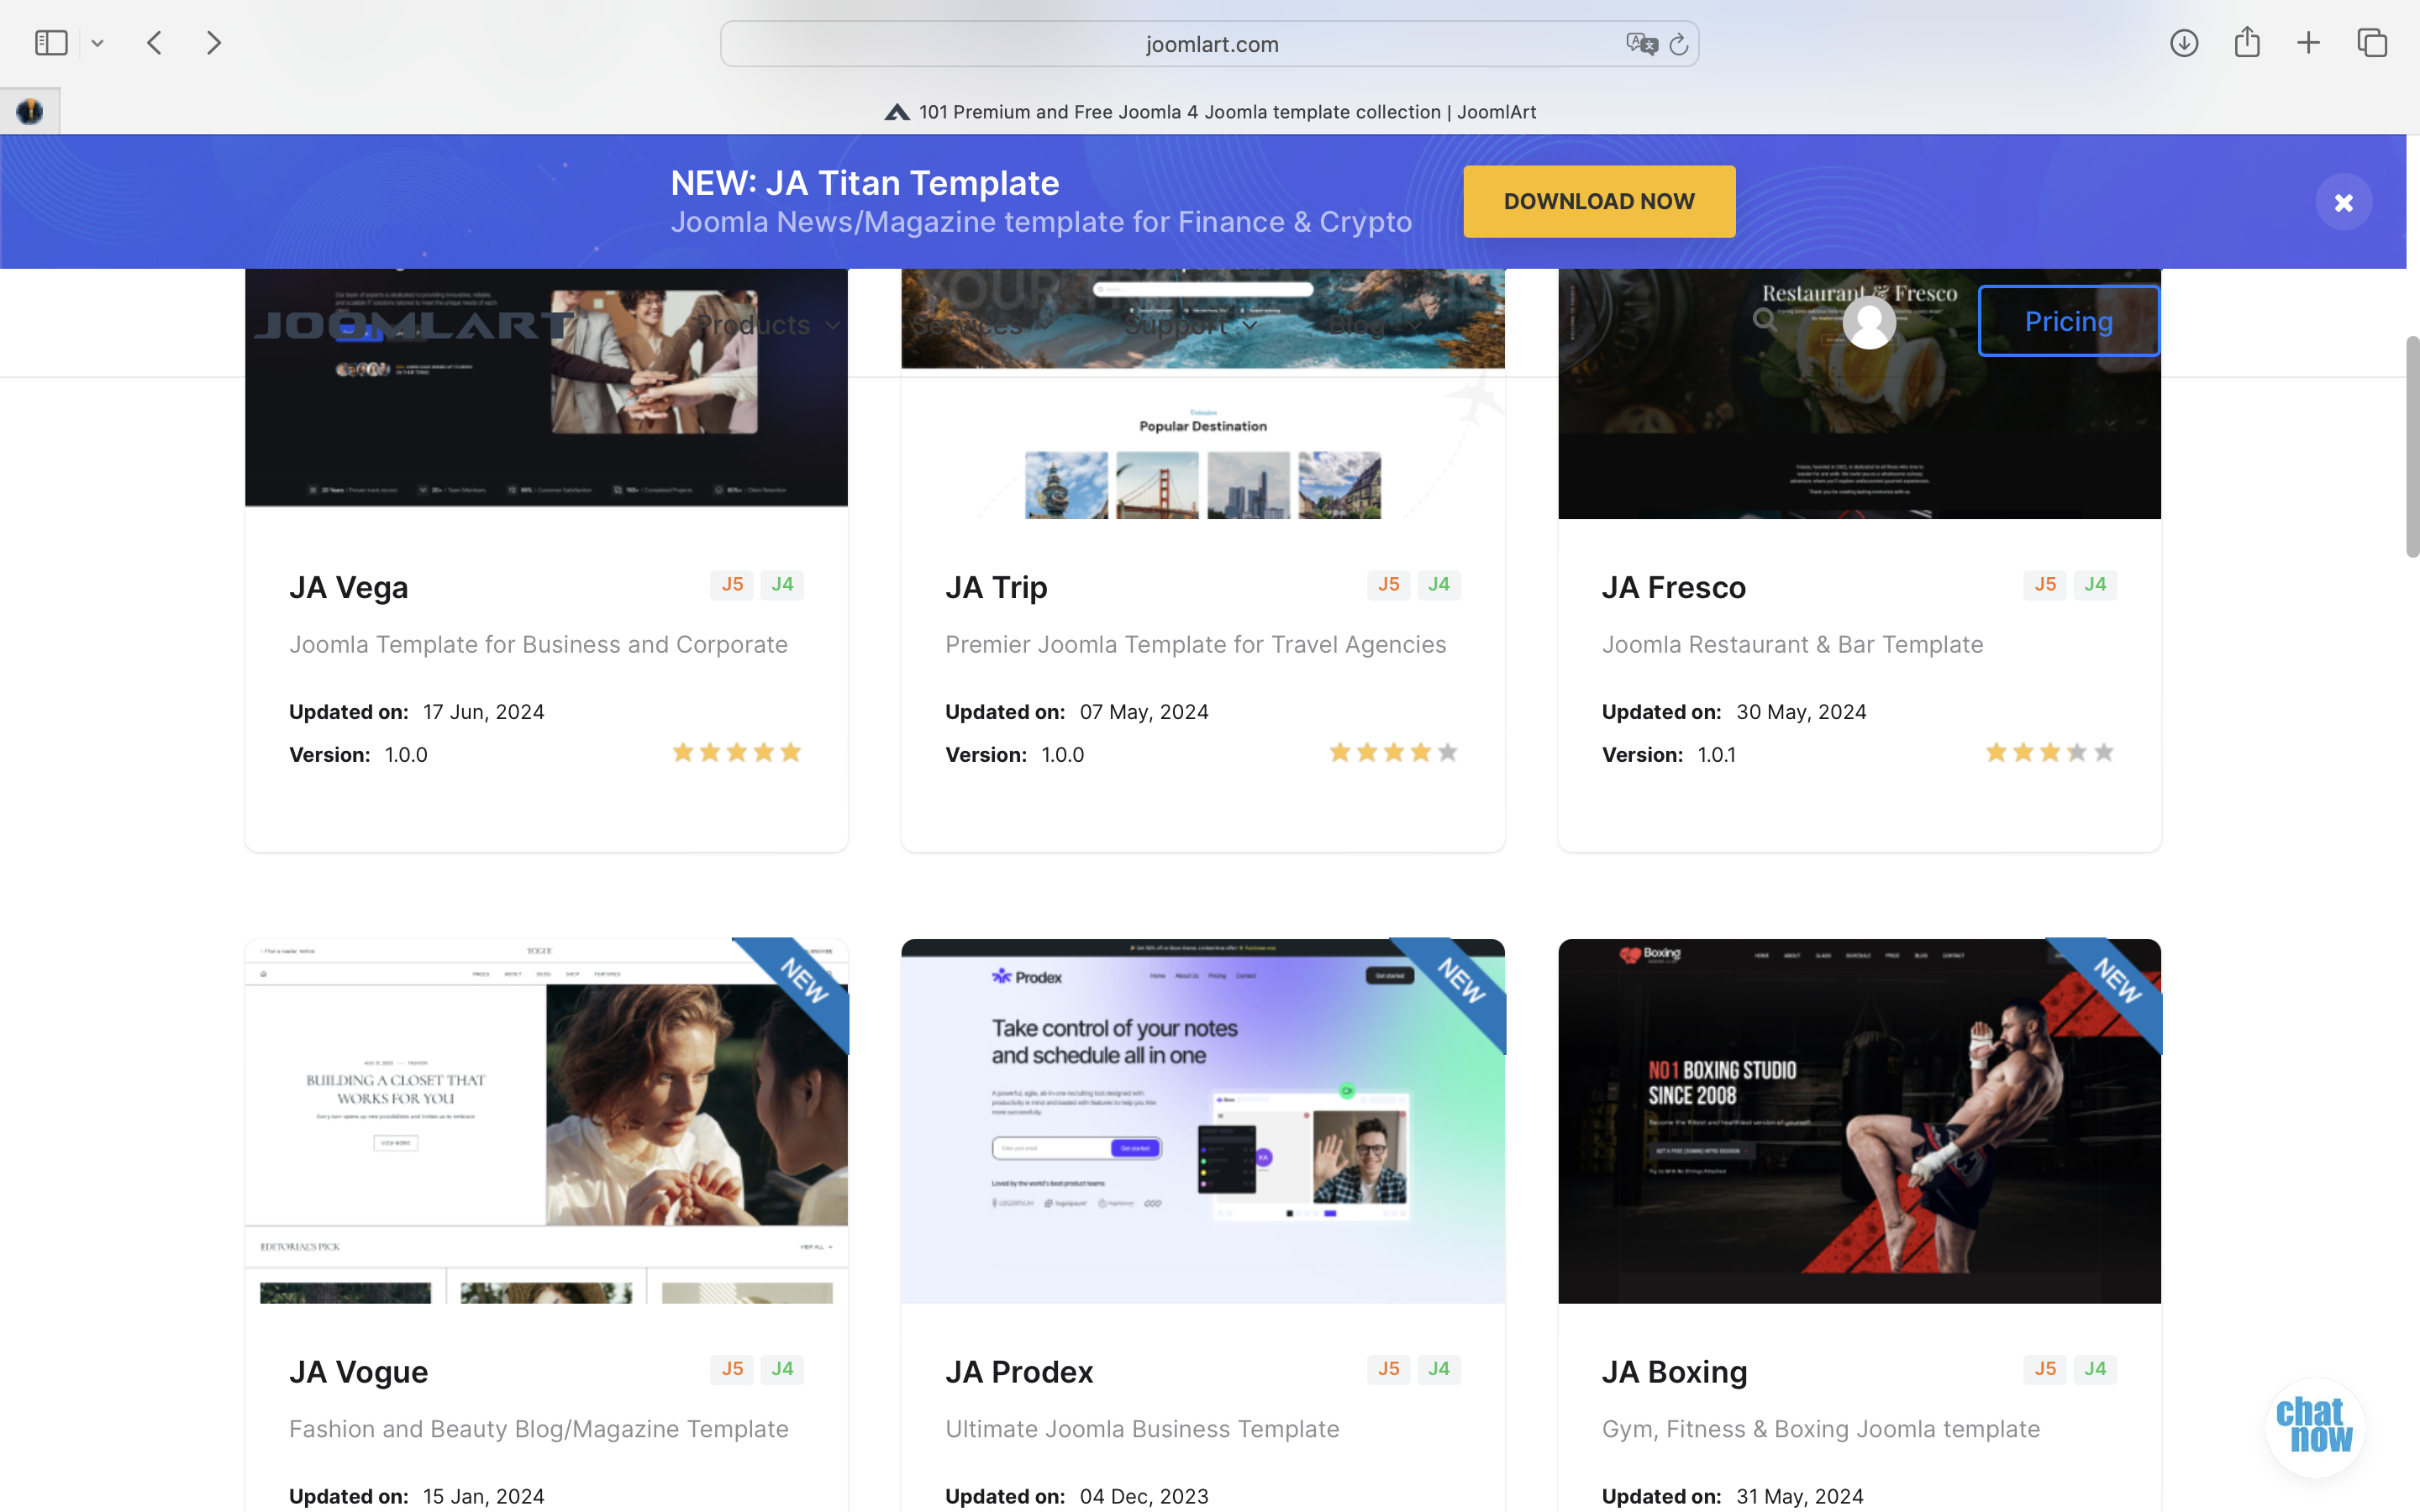Show tab overview icon

coord(2372,43)
